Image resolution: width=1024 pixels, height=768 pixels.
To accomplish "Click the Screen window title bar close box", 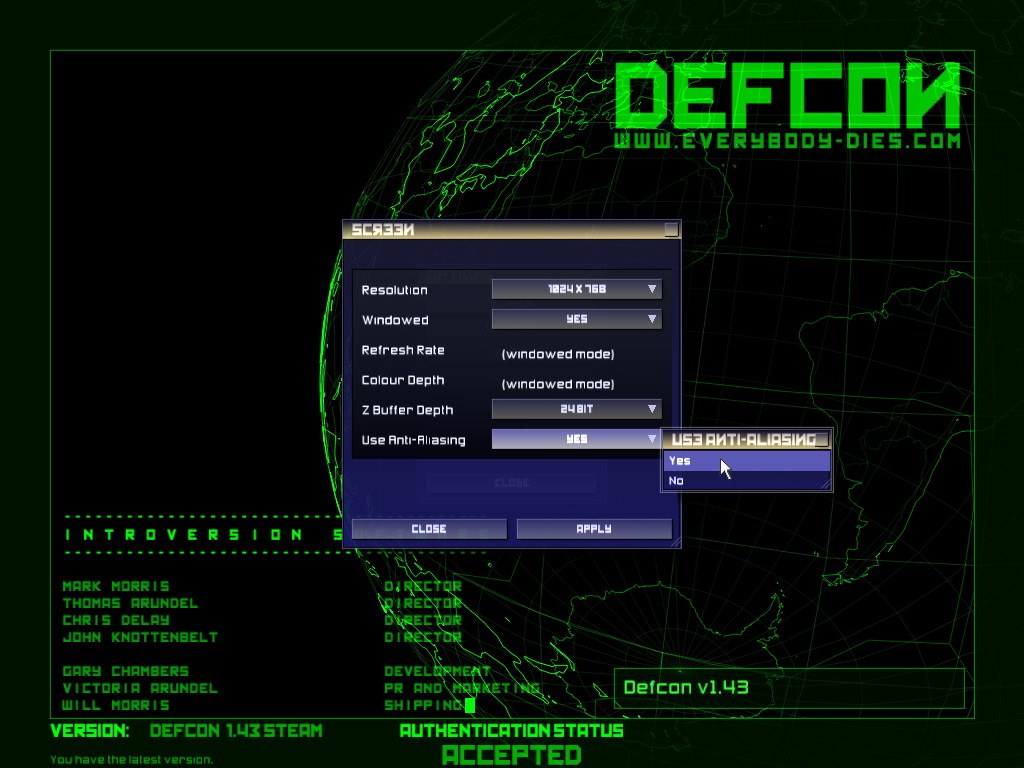I will pyautogui.click(x=671, y=229).
